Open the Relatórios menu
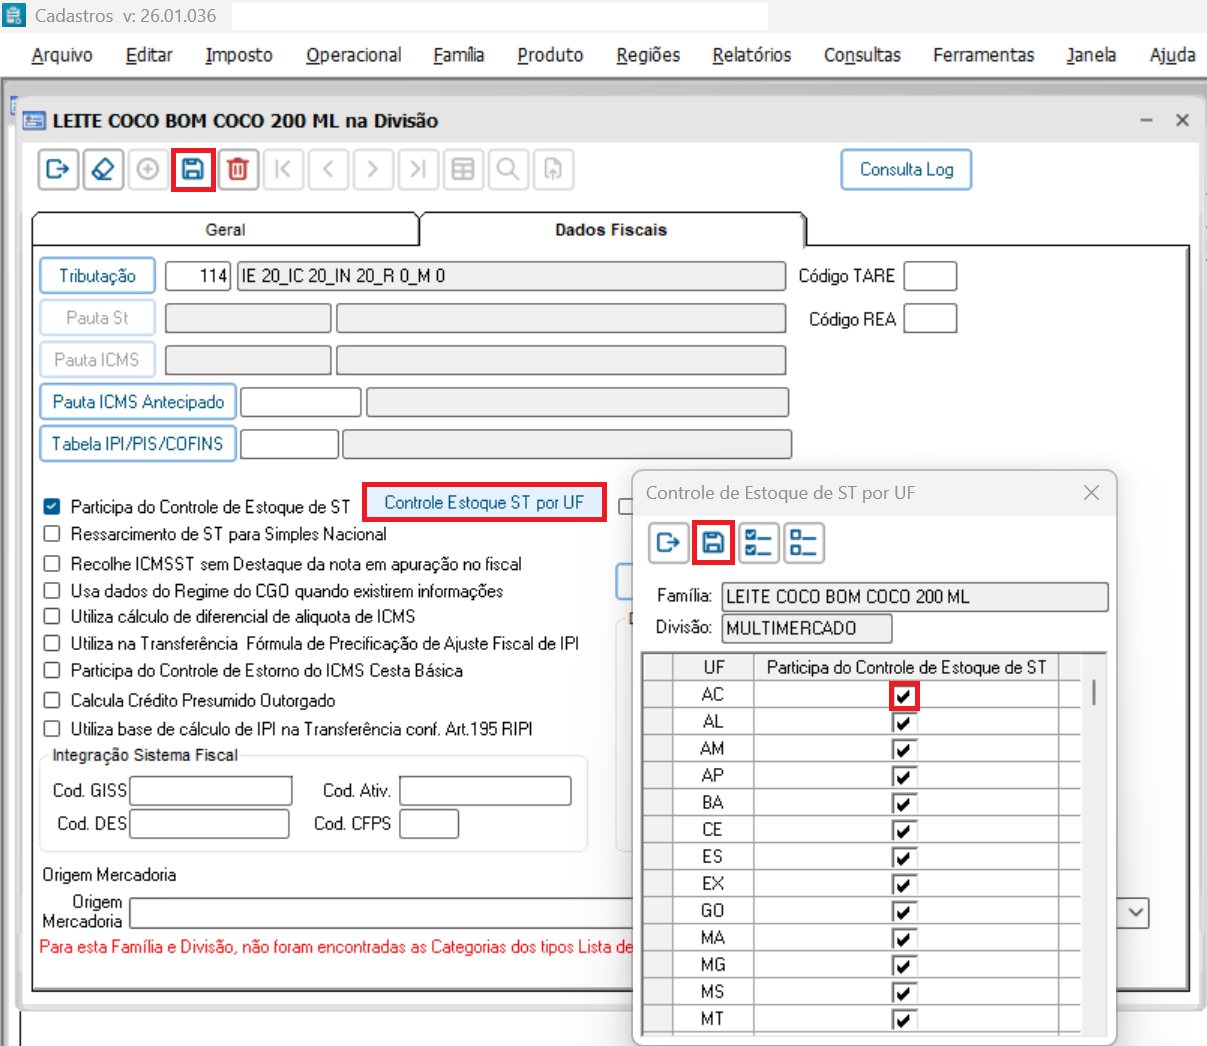The width and height of the screenshot is (1207, 1046). [752, 55]
